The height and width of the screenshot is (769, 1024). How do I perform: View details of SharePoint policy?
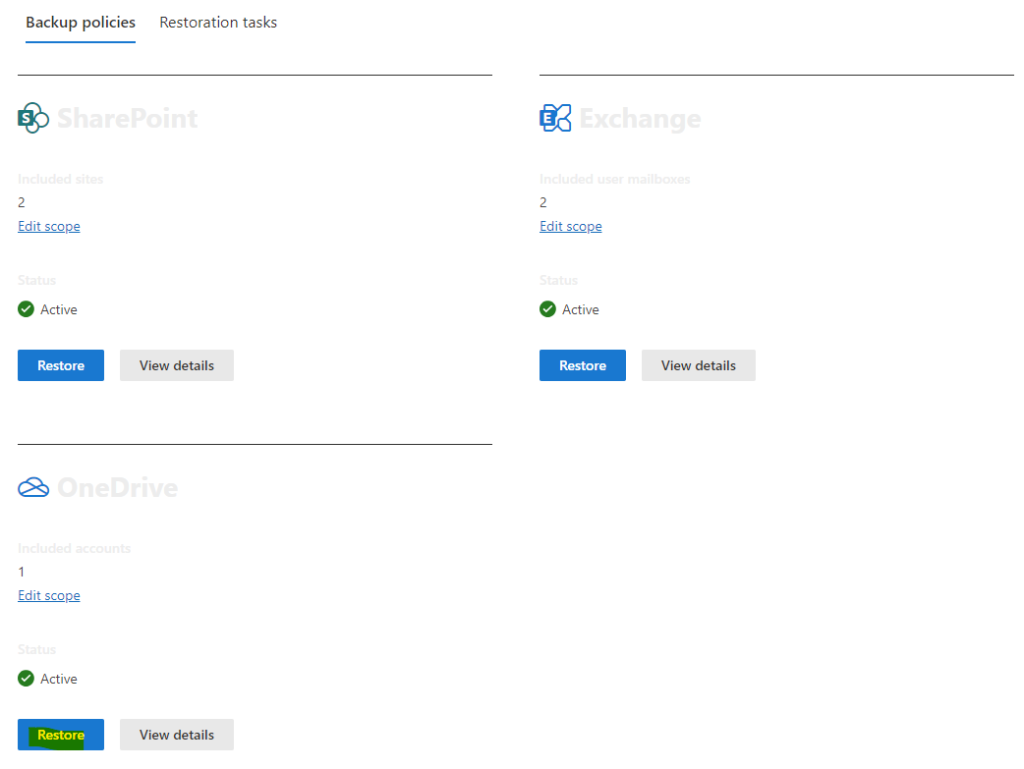click(176, 365)
